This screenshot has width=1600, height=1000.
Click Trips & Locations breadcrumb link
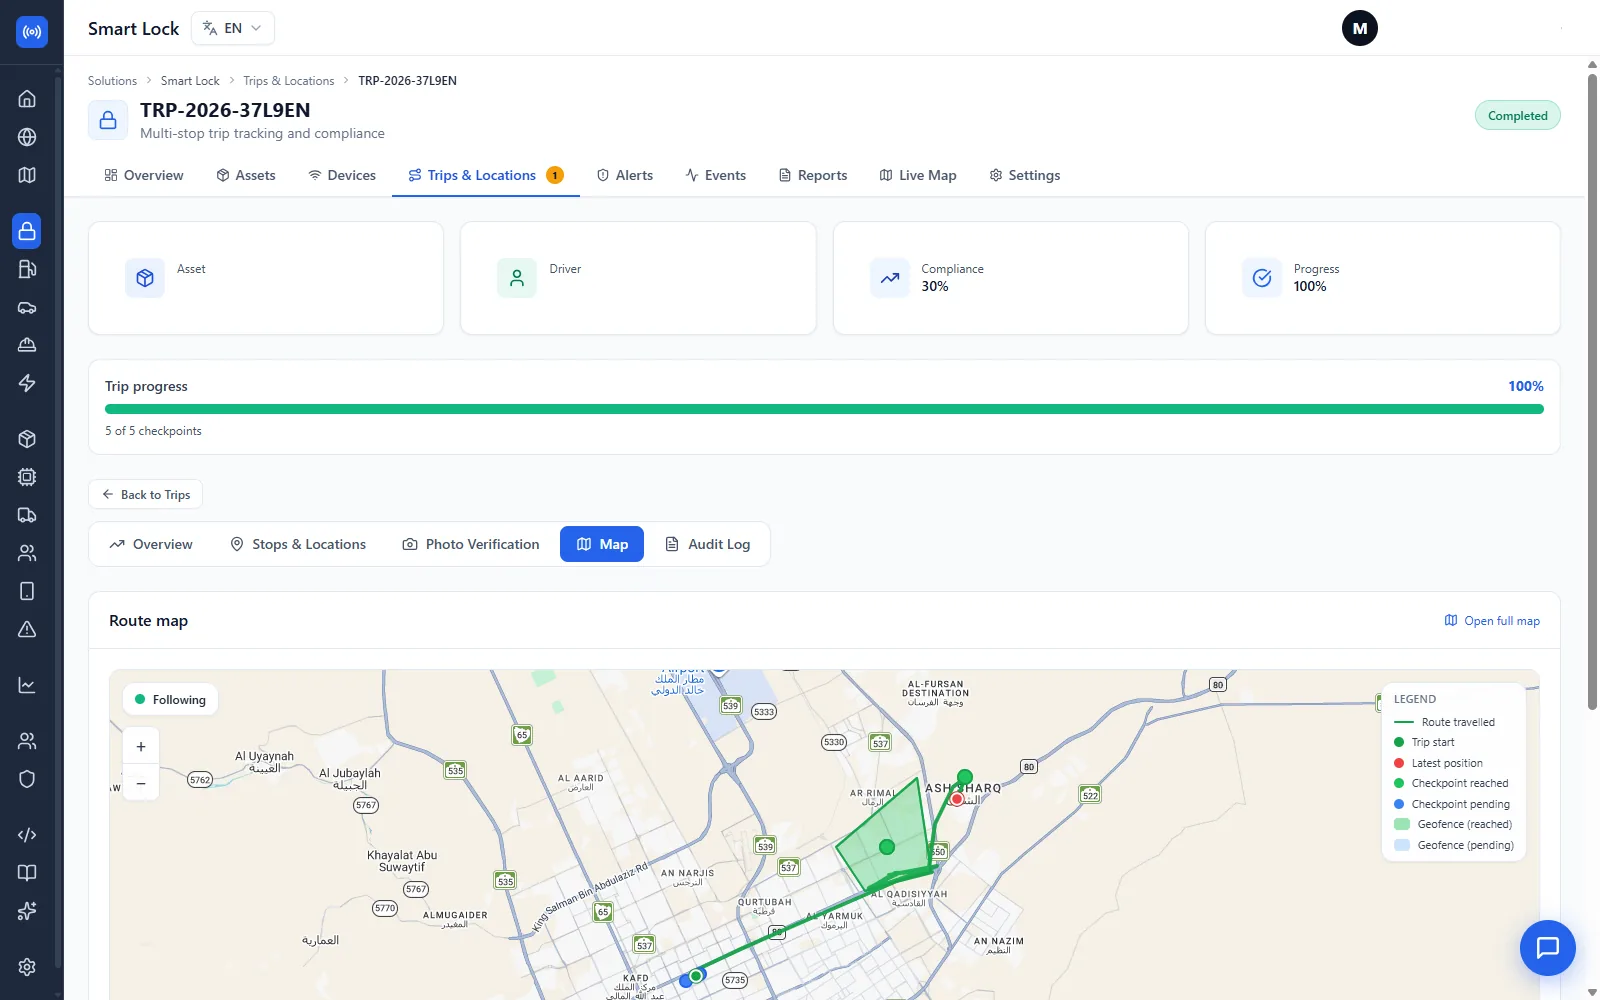289,81
